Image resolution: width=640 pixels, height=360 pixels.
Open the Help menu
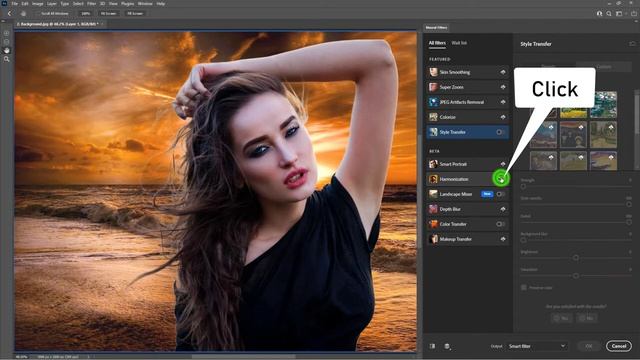[x=161, y=4]
